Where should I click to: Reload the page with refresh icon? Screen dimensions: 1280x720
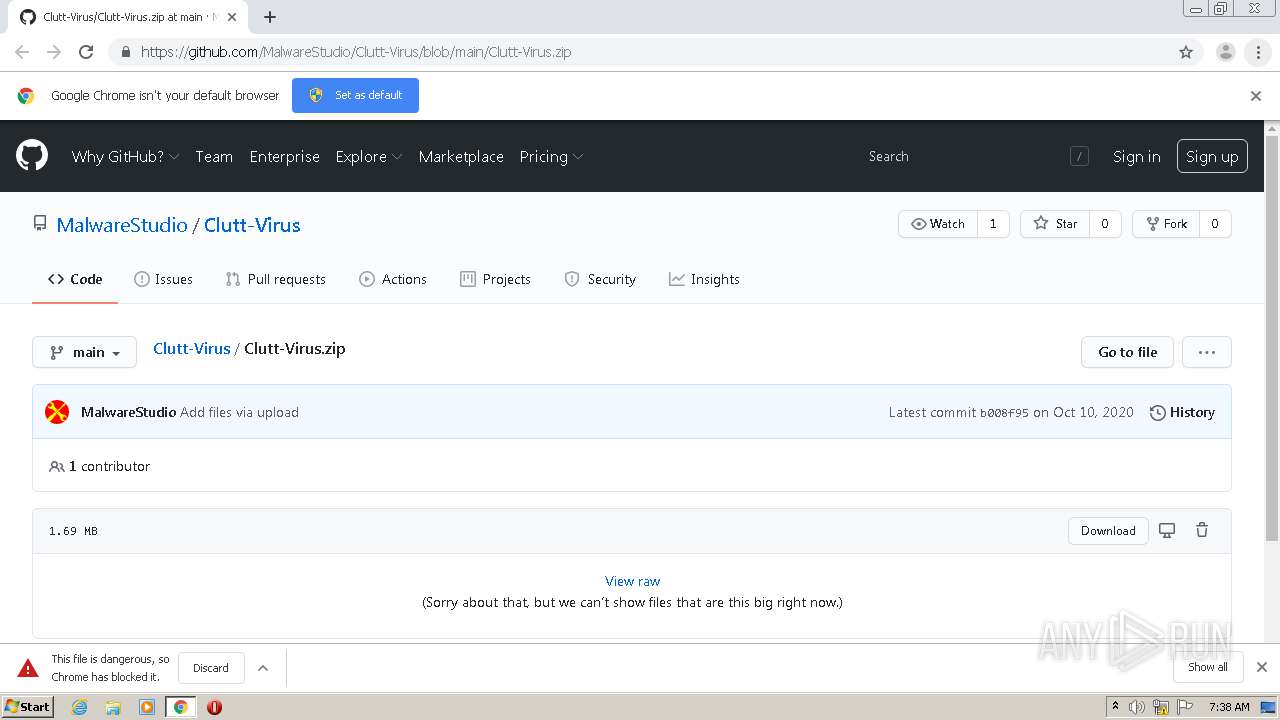click(x=86, y=52)
